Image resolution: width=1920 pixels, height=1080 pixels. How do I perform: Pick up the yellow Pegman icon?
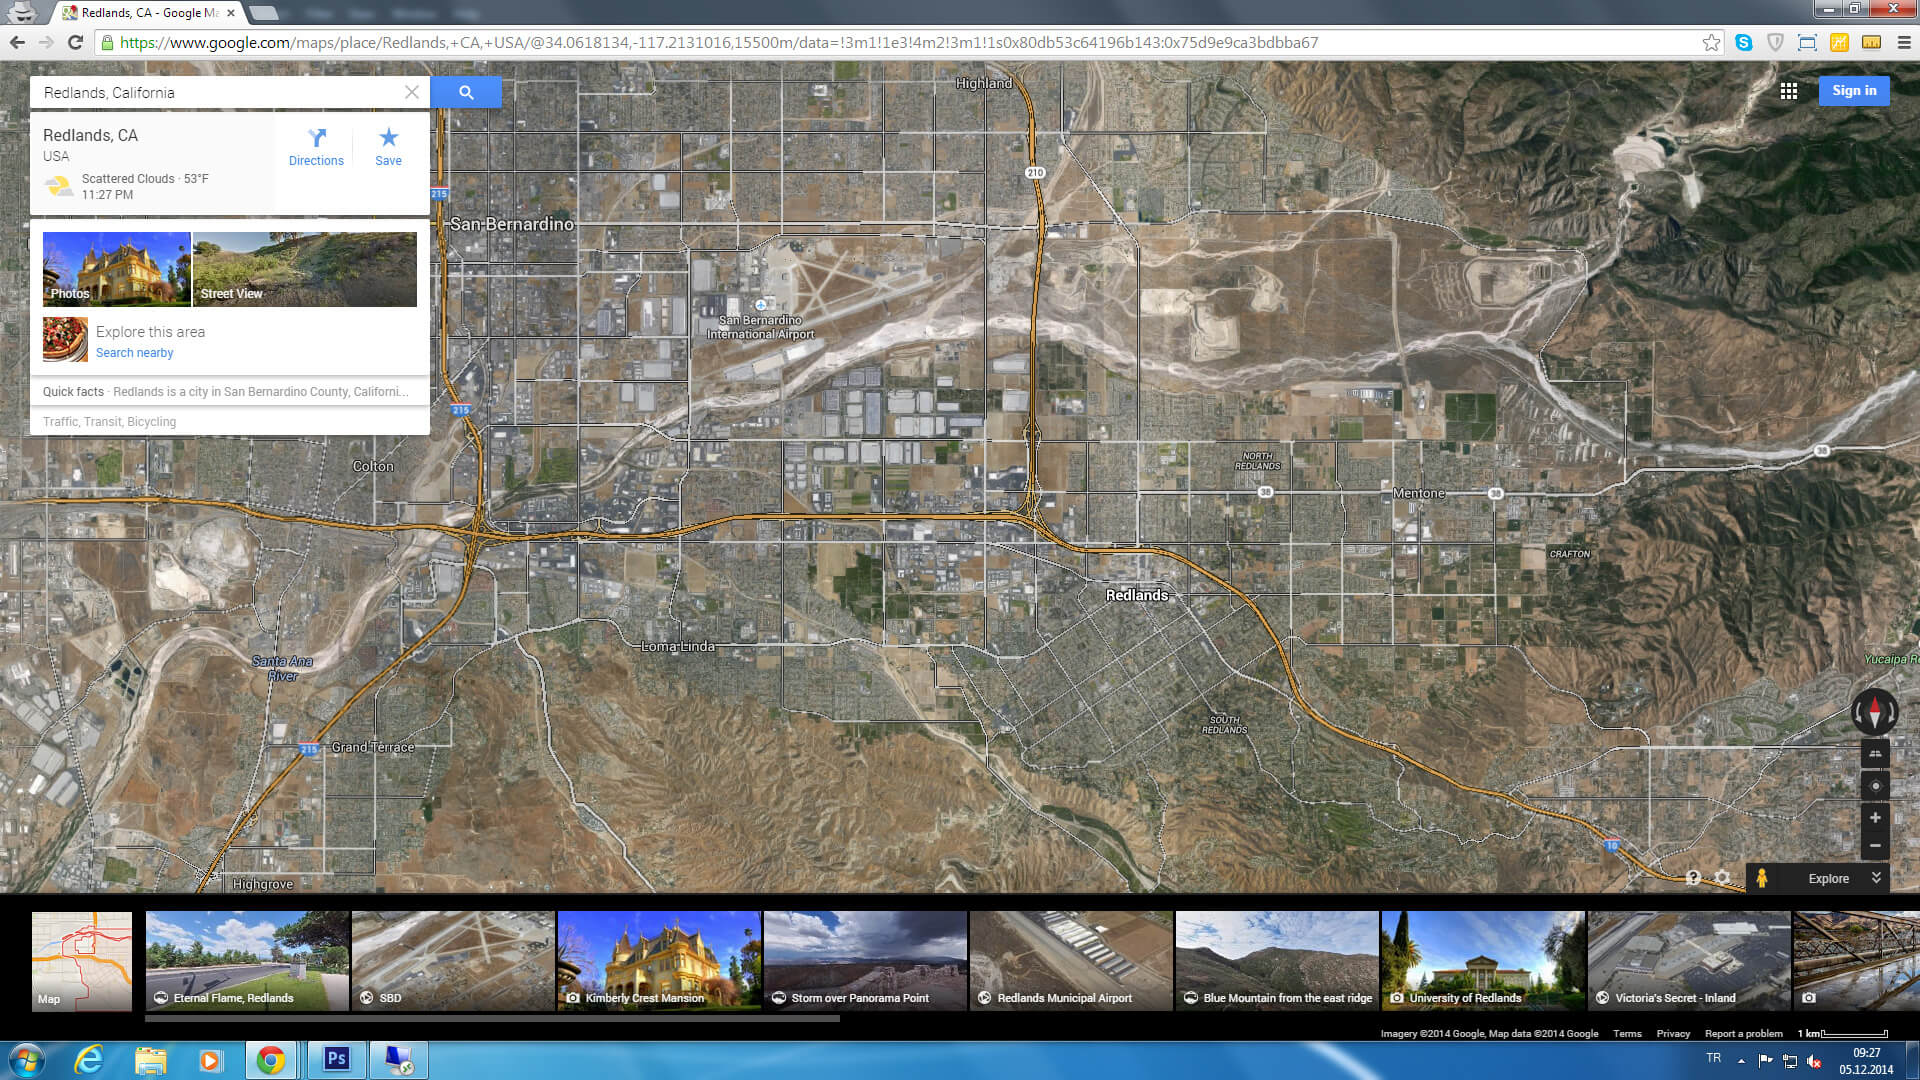pyautogui.click(x=1762, y=878)
